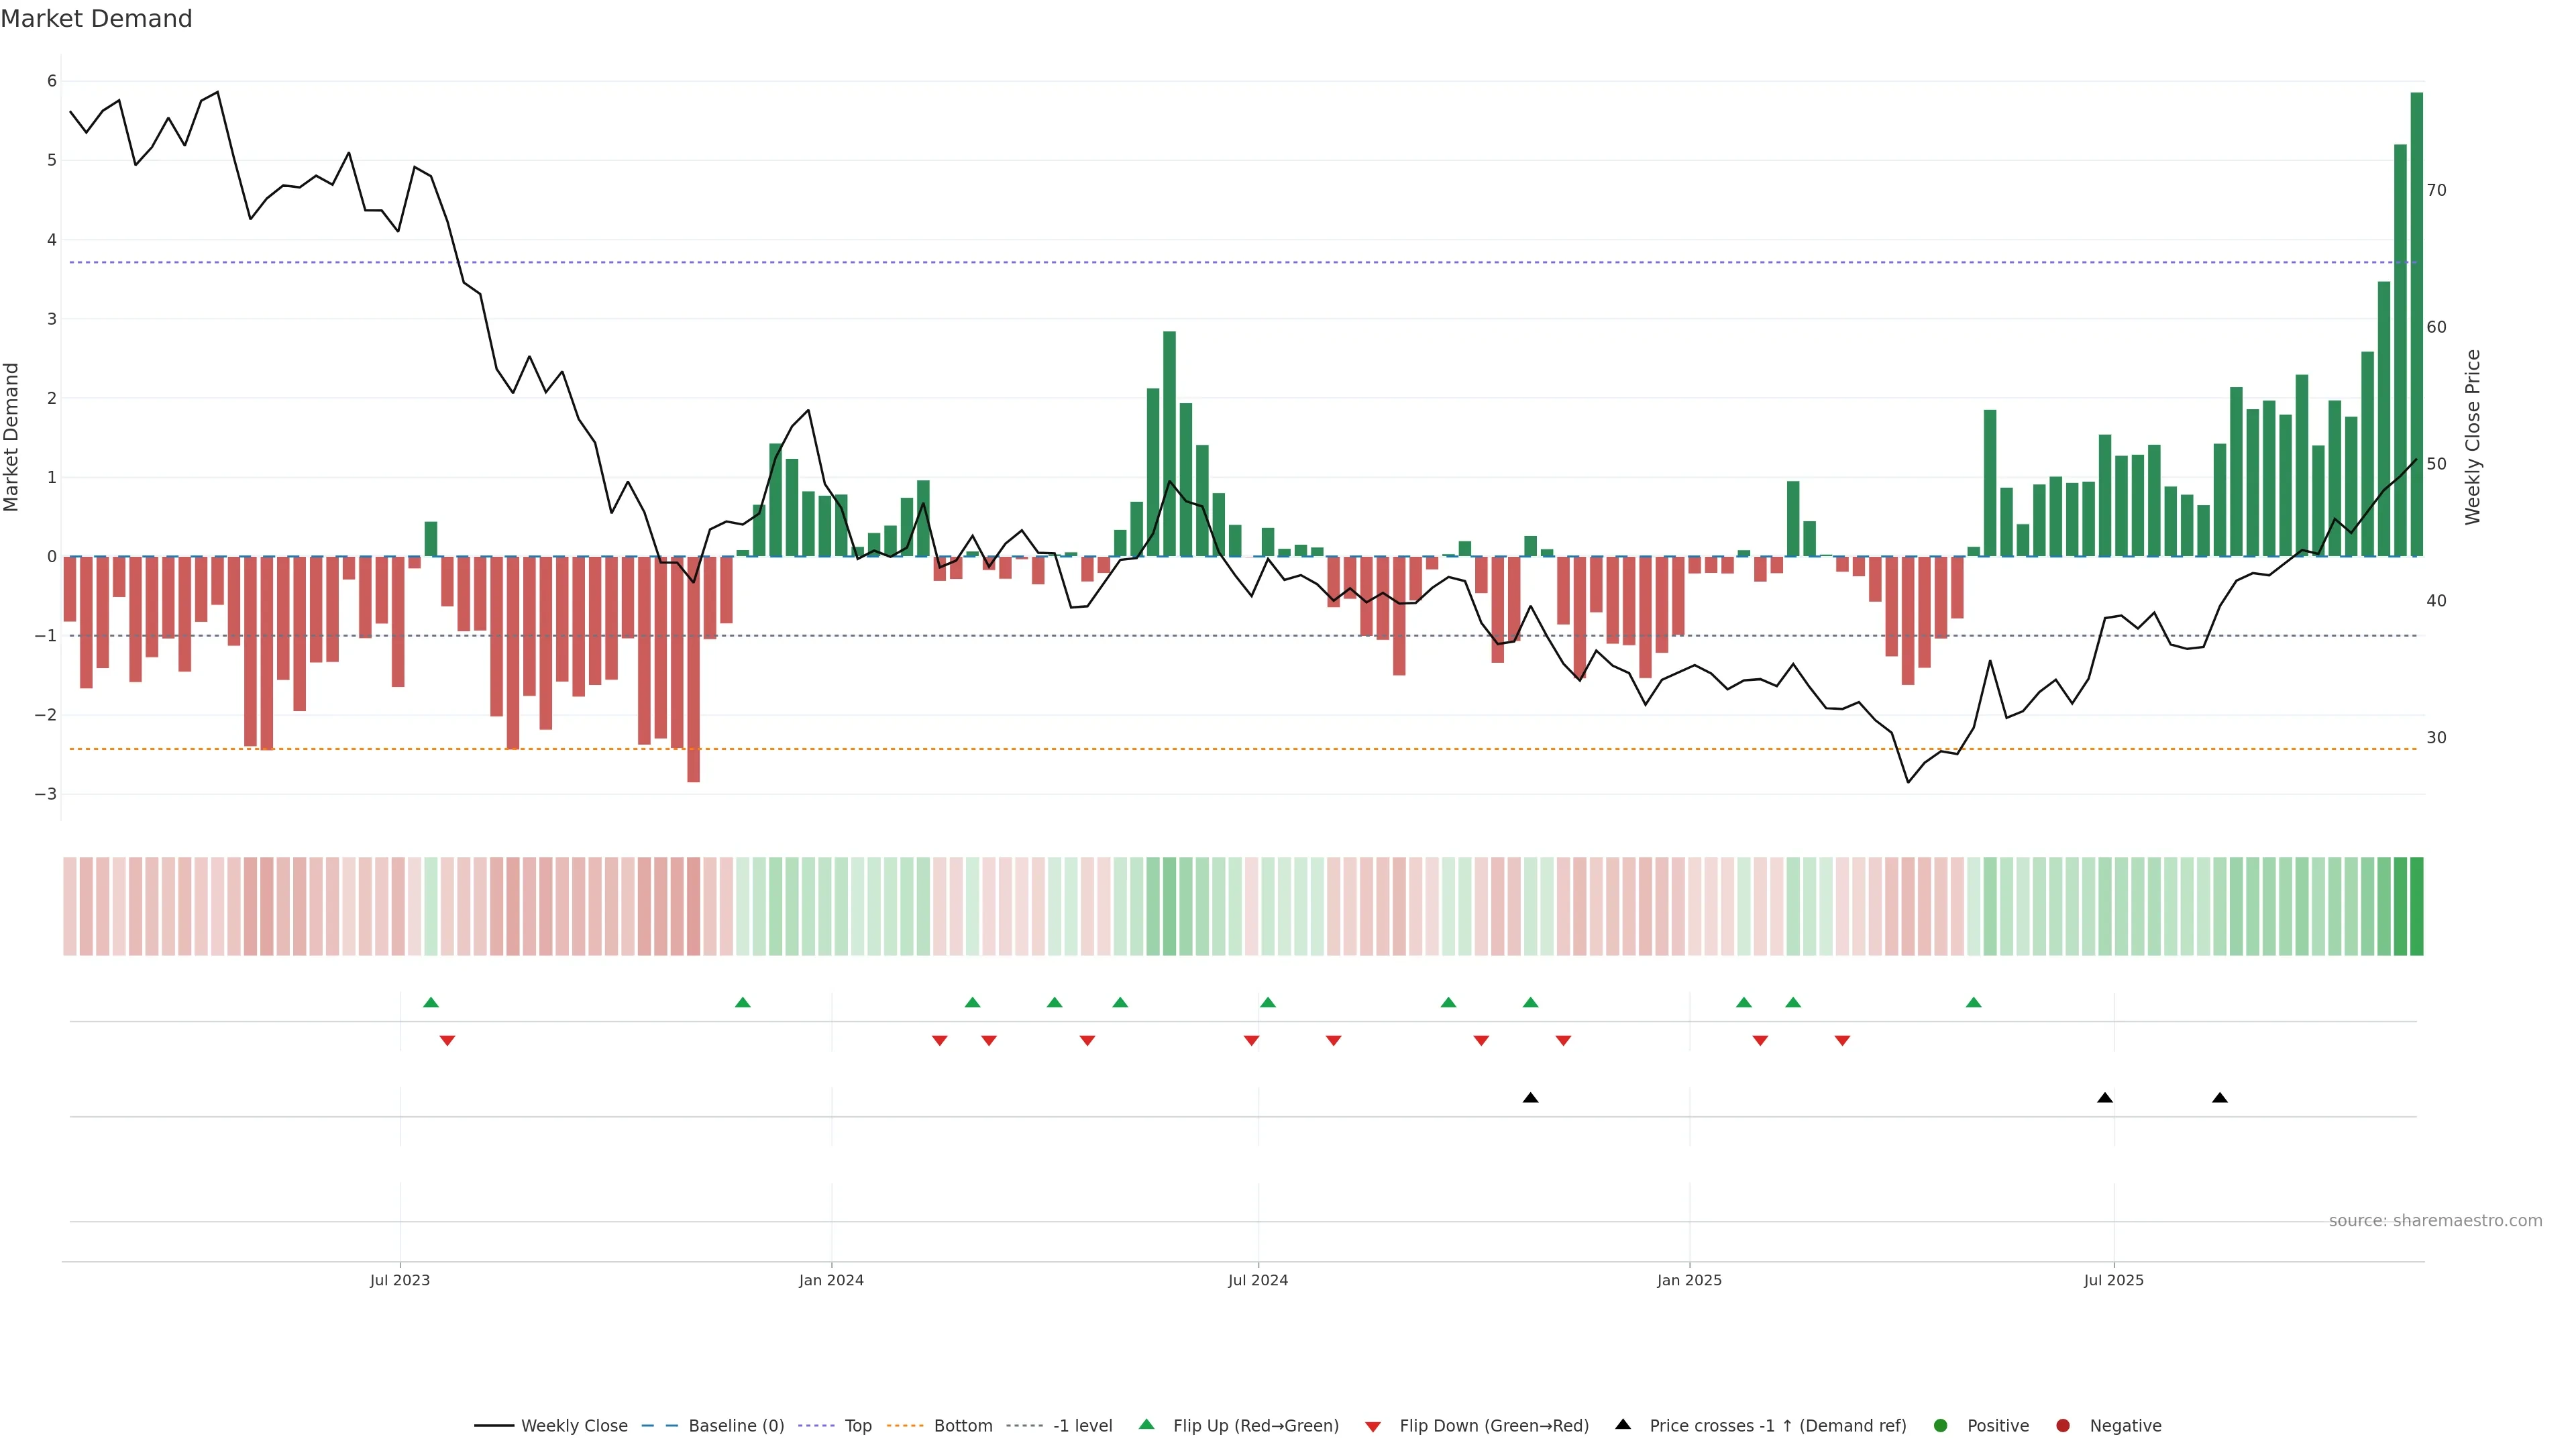Click the Market Demand chart title
Viewport: 2576px width, 1449px height.
pos(96,19)
